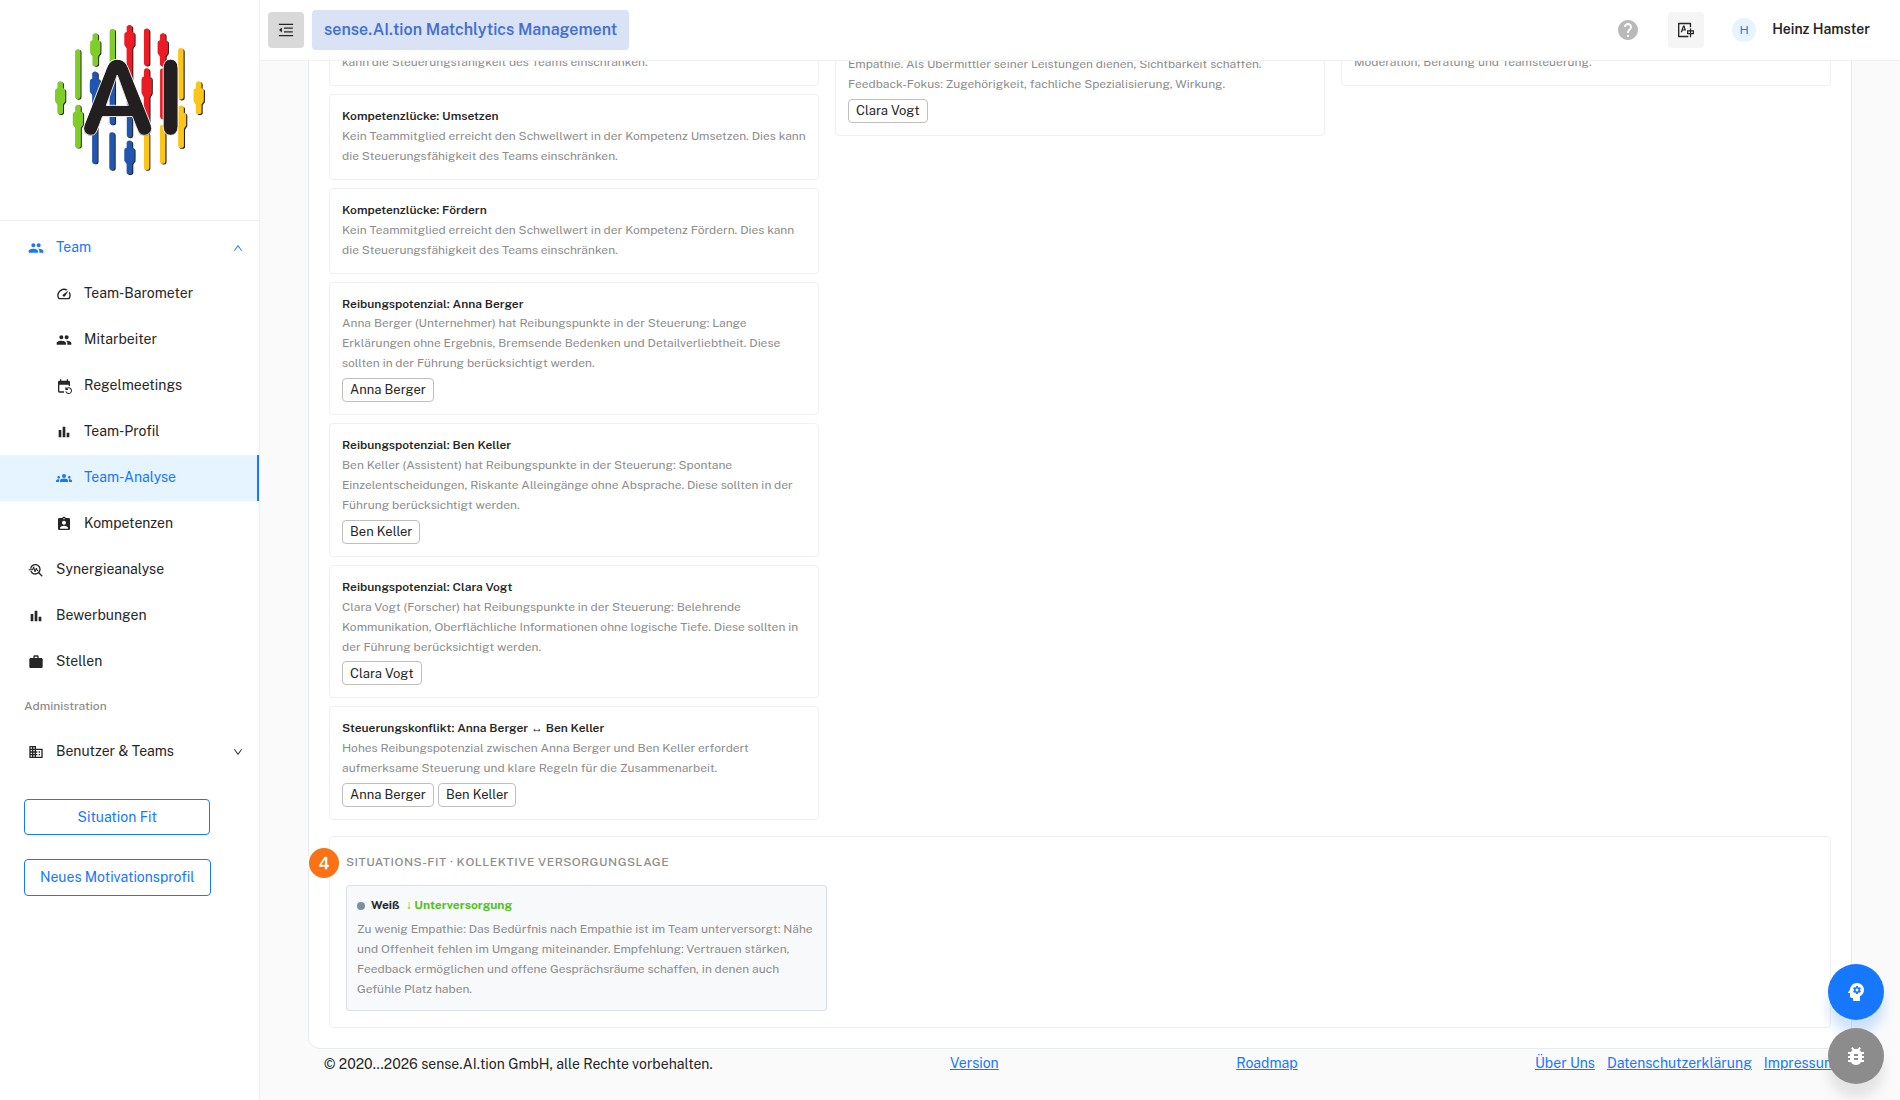Screen dimensions: 1900x1100
Task: Click the Team-Barometer gauge icon
Action: coord(64,294)
